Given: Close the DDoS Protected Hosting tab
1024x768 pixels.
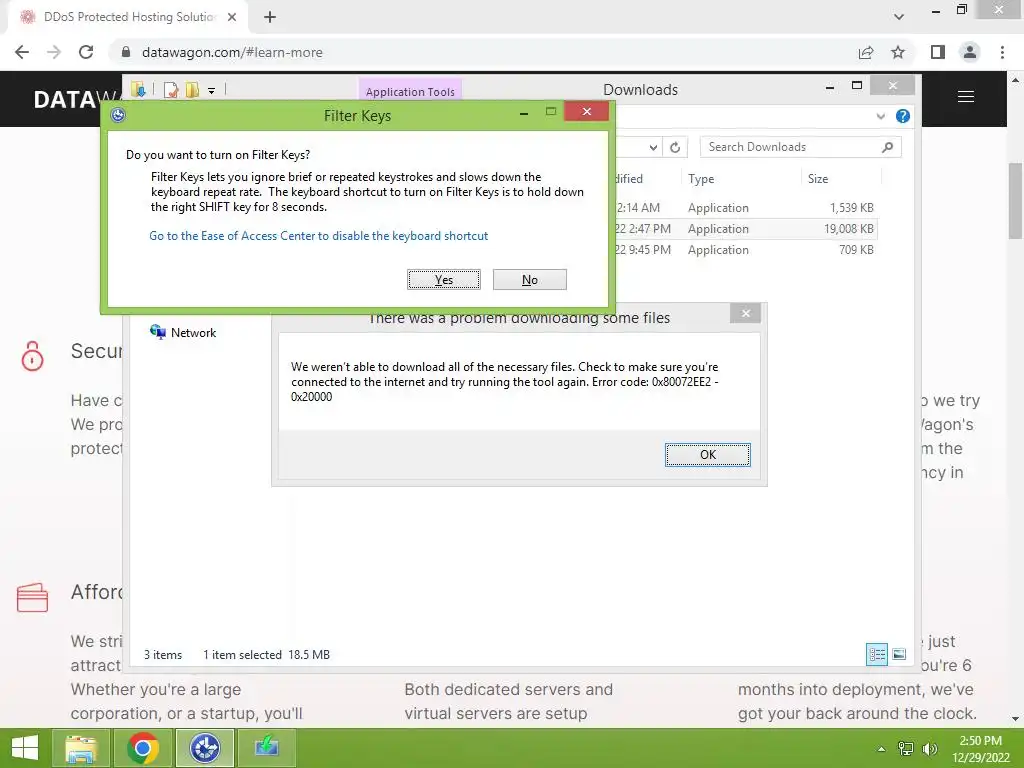Looking at the screenshot, I should (232, 17).
